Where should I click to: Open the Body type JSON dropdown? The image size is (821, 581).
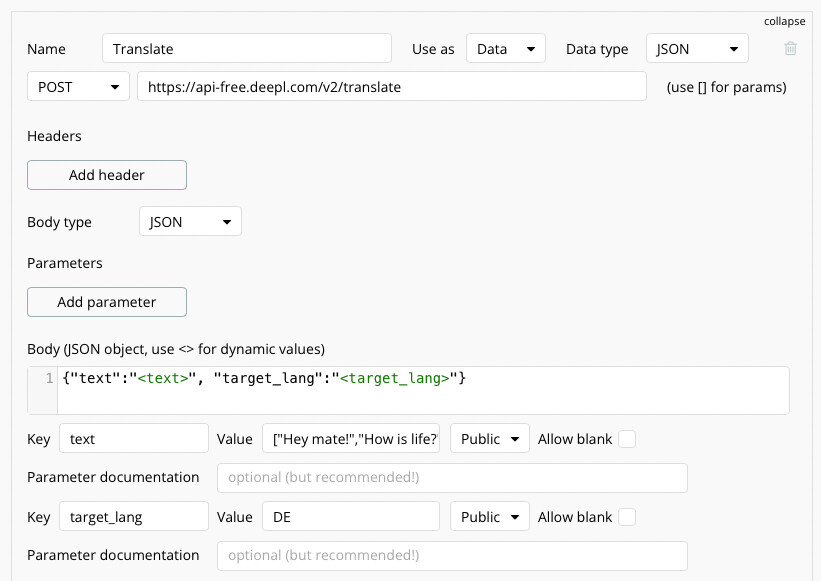(x=190, y=222)
